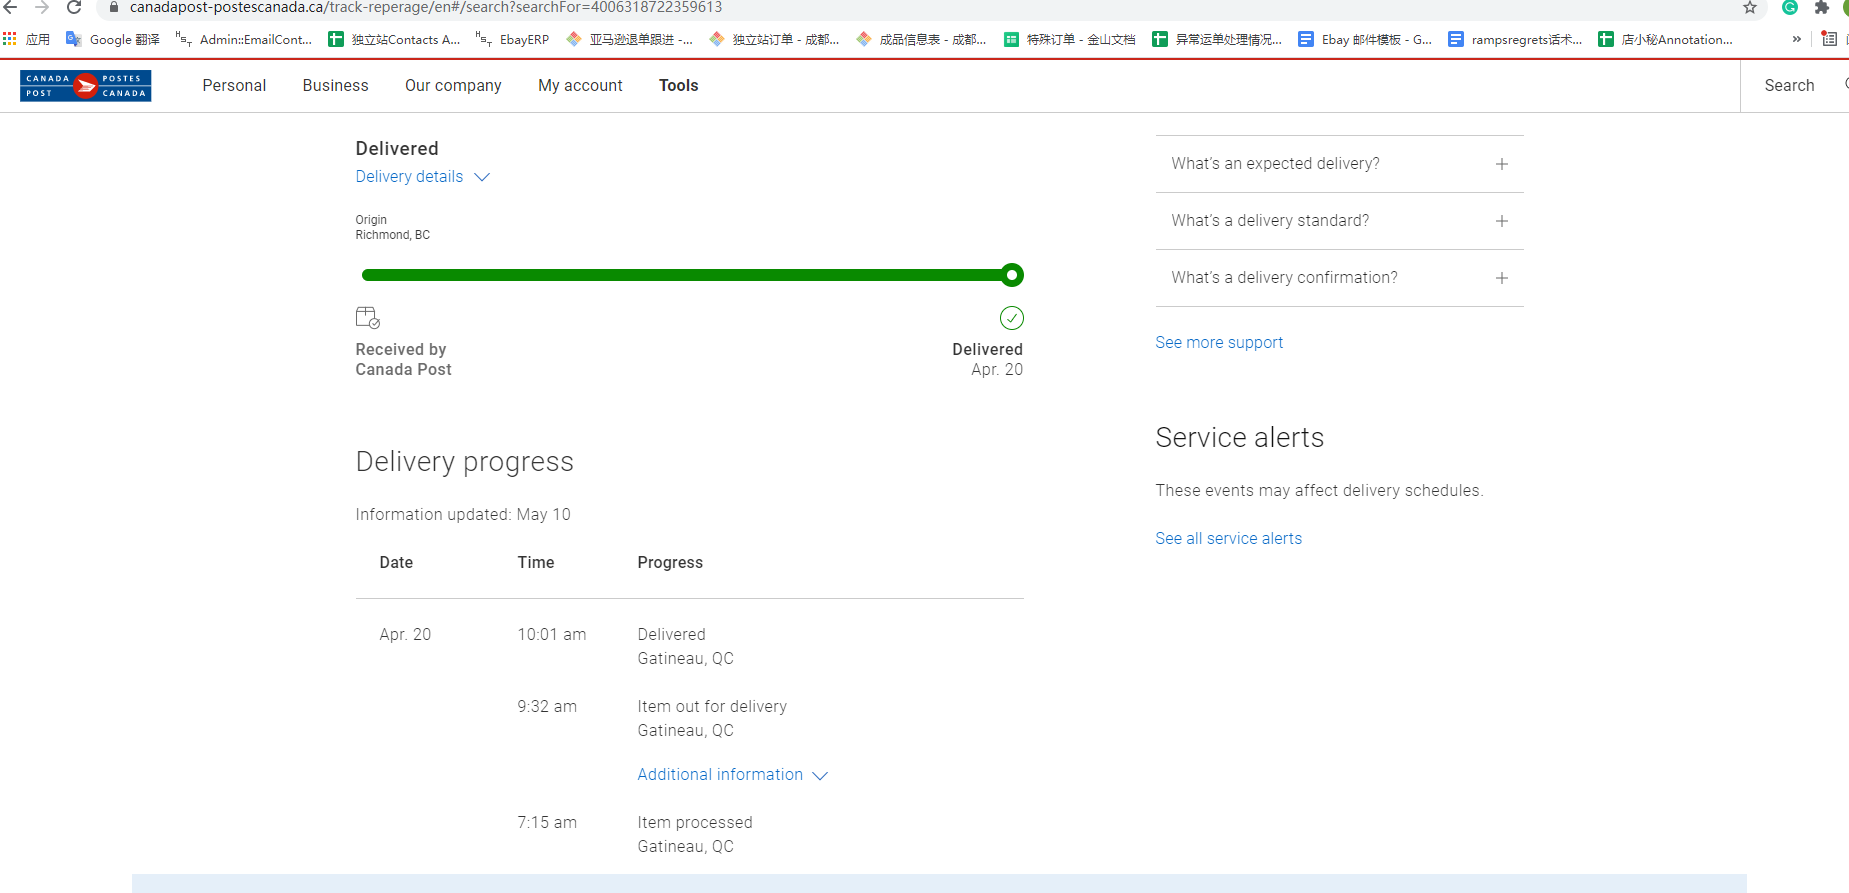Click the delivery progress bar end marker
This screenshot has height=893, width=1849.
(x=1012, y=275)
